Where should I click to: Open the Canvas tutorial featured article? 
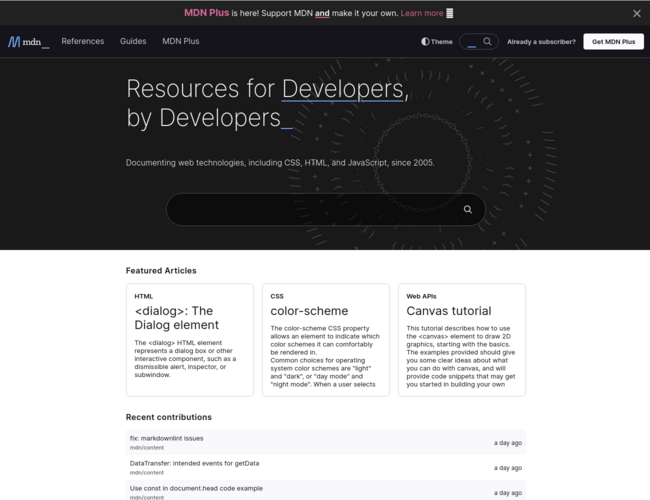point(449,311)
